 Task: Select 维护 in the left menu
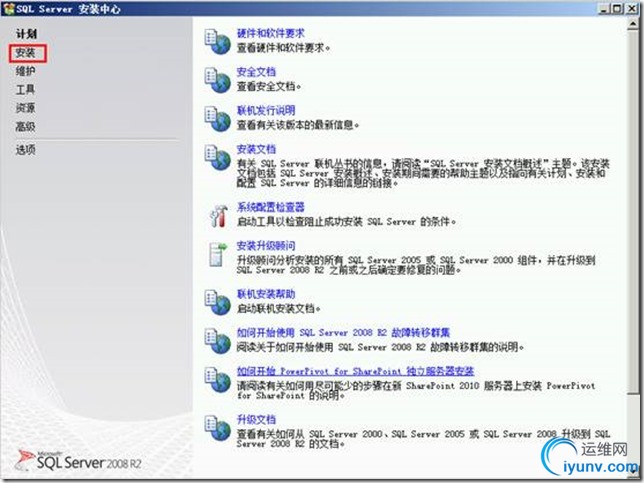(25, 71)
